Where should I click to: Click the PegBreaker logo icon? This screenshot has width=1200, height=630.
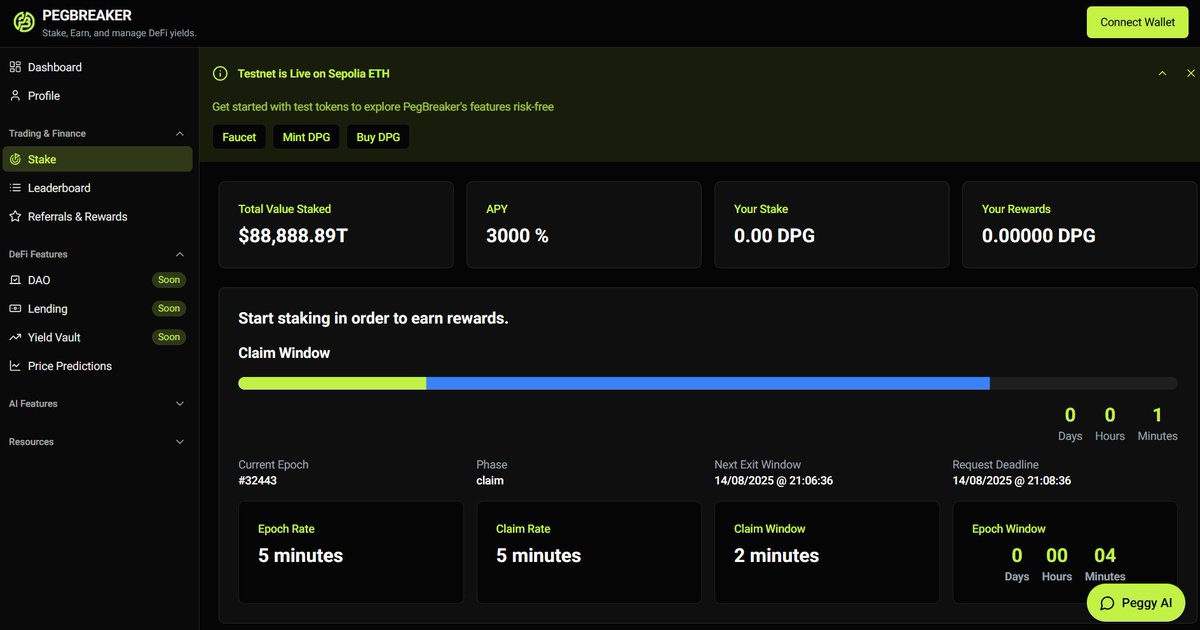click(x=23, y=22)
